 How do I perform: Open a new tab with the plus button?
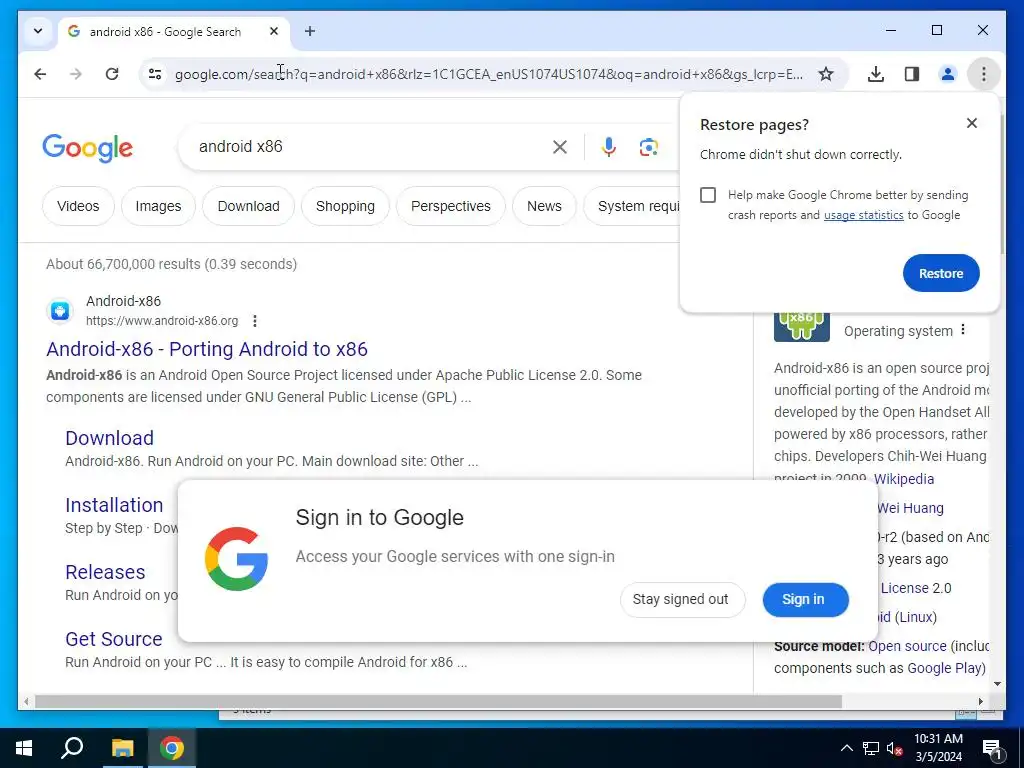pyautogui.click(x=310, y=31)
